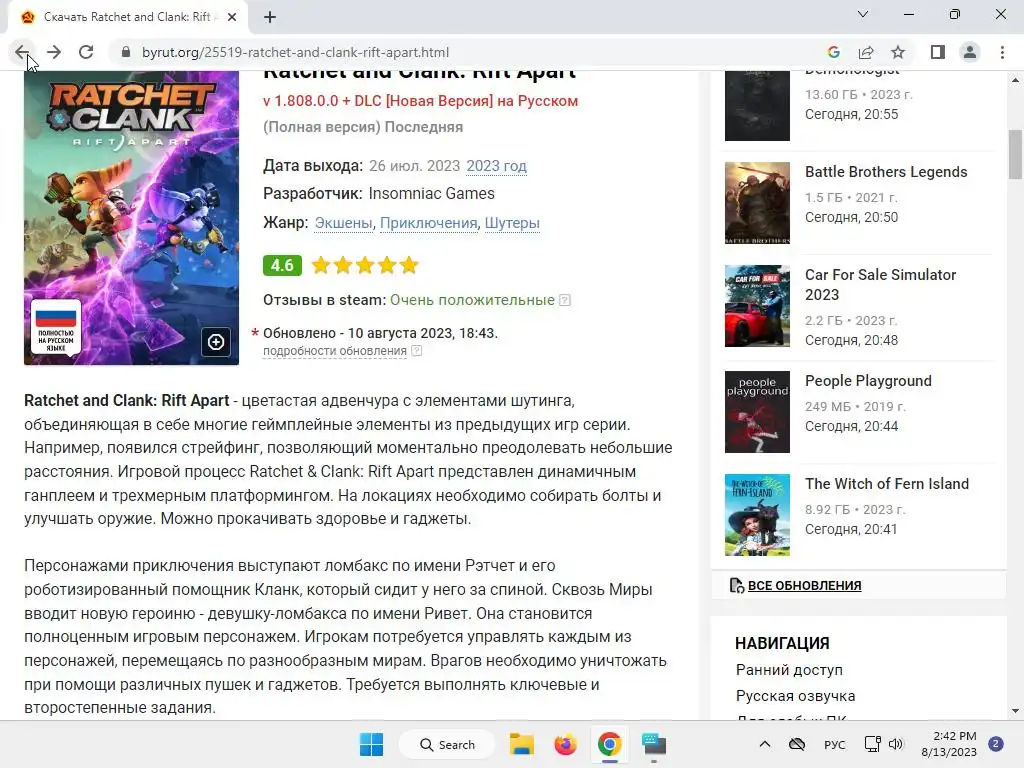Enlarge the cover with the zoom-plus icon
The height and width of the screenshot is (768, 1024).
(216, 342)
